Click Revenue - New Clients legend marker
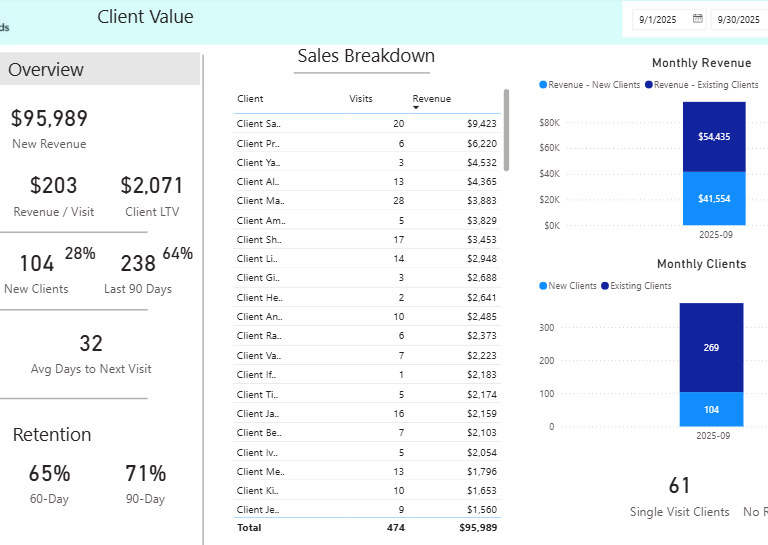768x545 pixels. (x=543, y=85)
